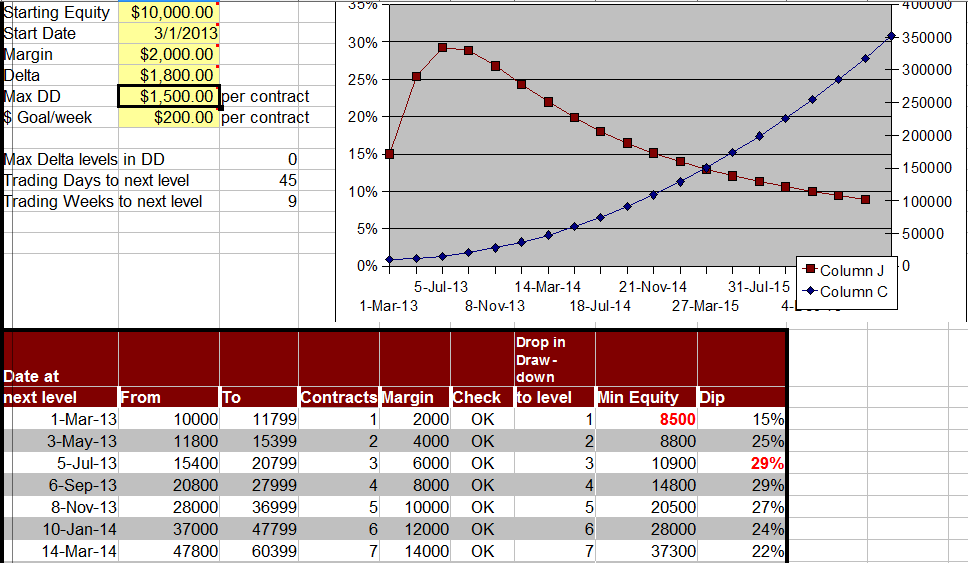This screenshot has height=563, width=968.
Task: Click the Contracts column header in table
Action: (x=339, y=397)
